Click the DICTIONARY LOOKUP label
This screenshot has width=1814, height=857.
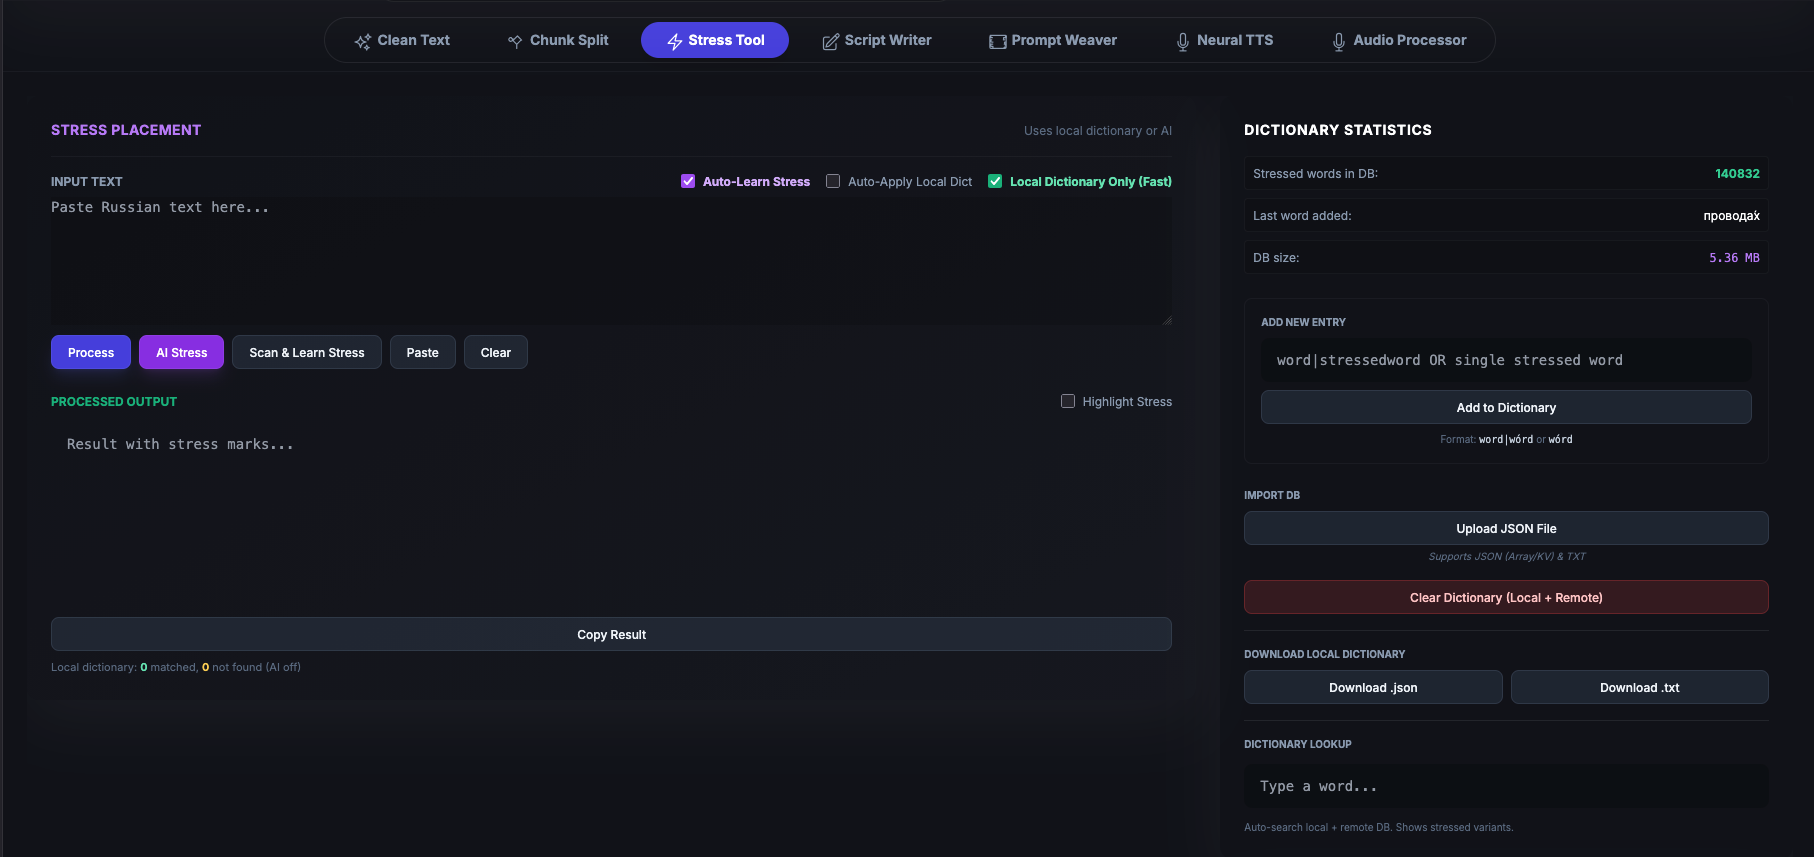pos(1297,744)
